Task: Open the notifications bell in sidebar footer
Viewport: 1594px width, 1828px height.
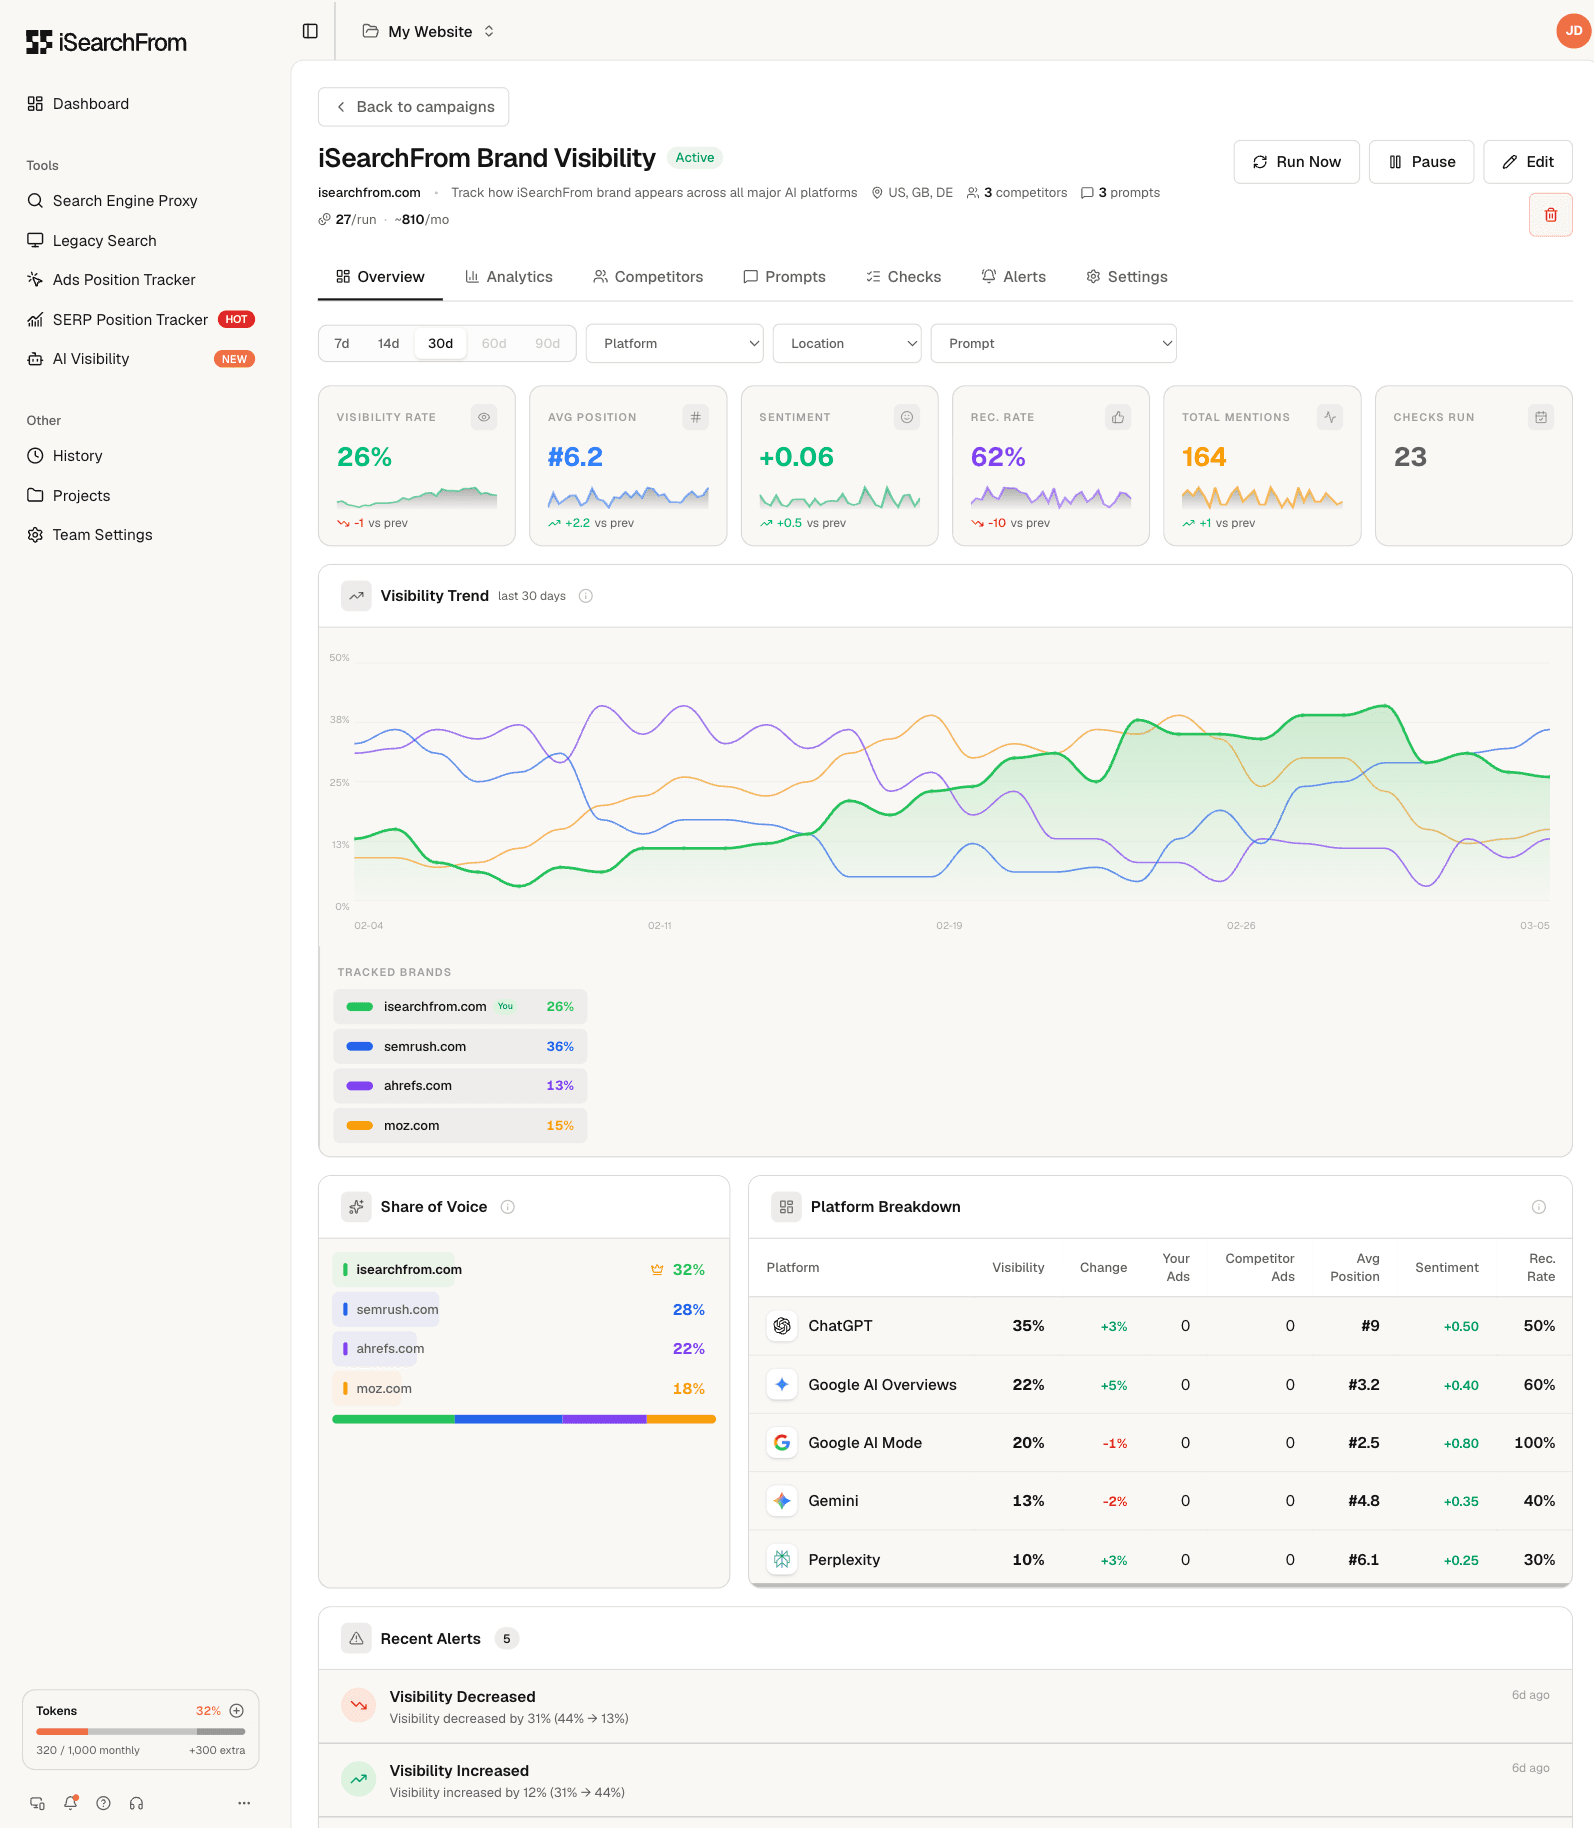Action: coord(70,1803)
